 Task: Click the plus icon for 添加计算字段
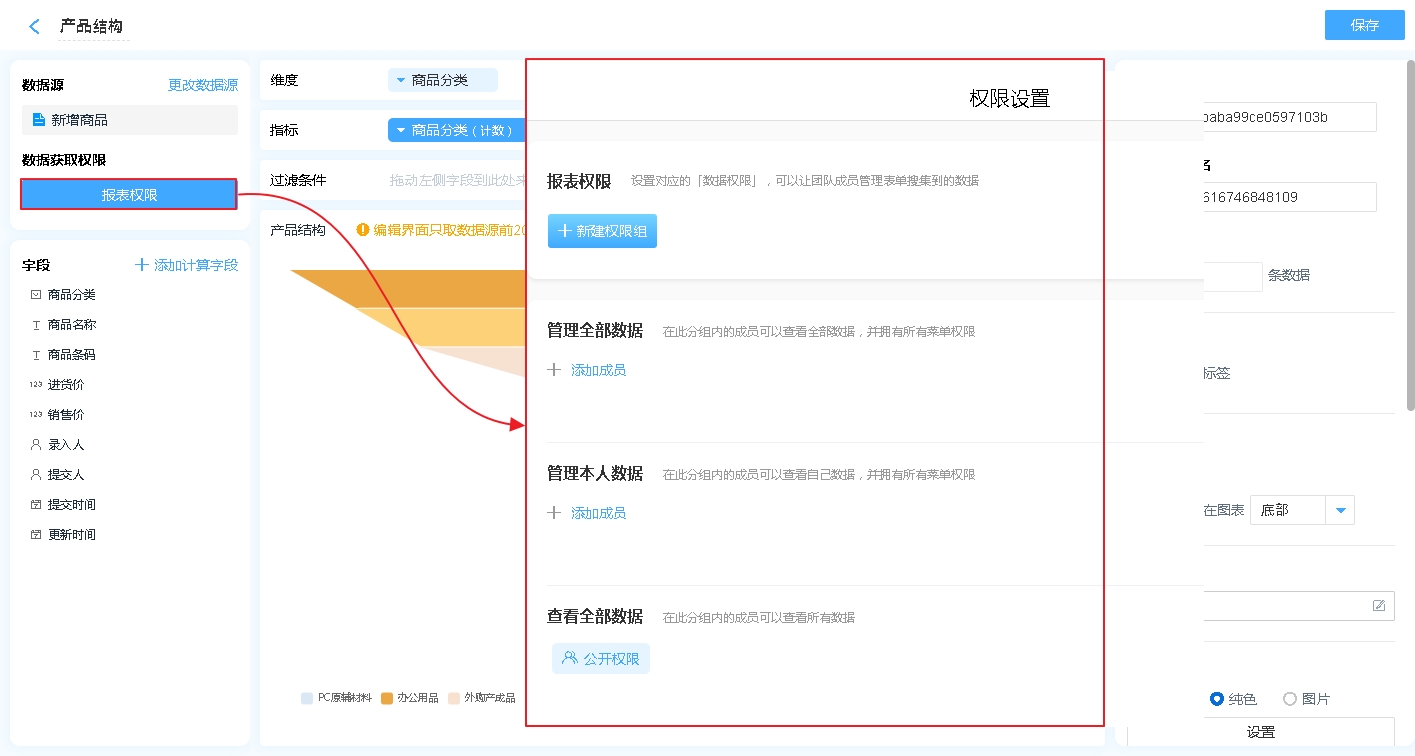(x=142, y=265)
